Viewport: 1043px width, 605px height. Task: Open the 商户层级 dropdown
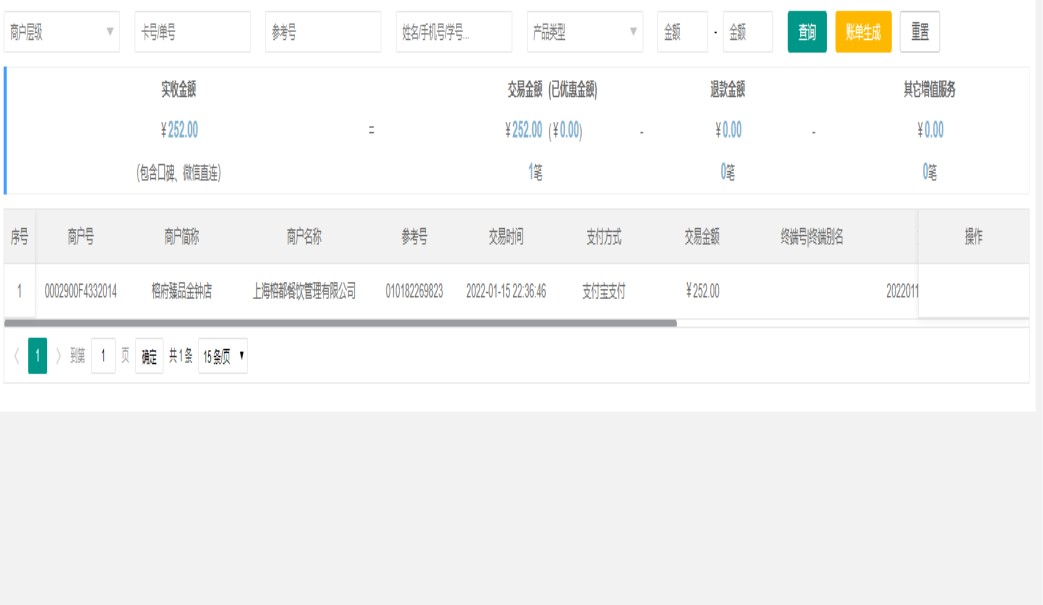61,32
